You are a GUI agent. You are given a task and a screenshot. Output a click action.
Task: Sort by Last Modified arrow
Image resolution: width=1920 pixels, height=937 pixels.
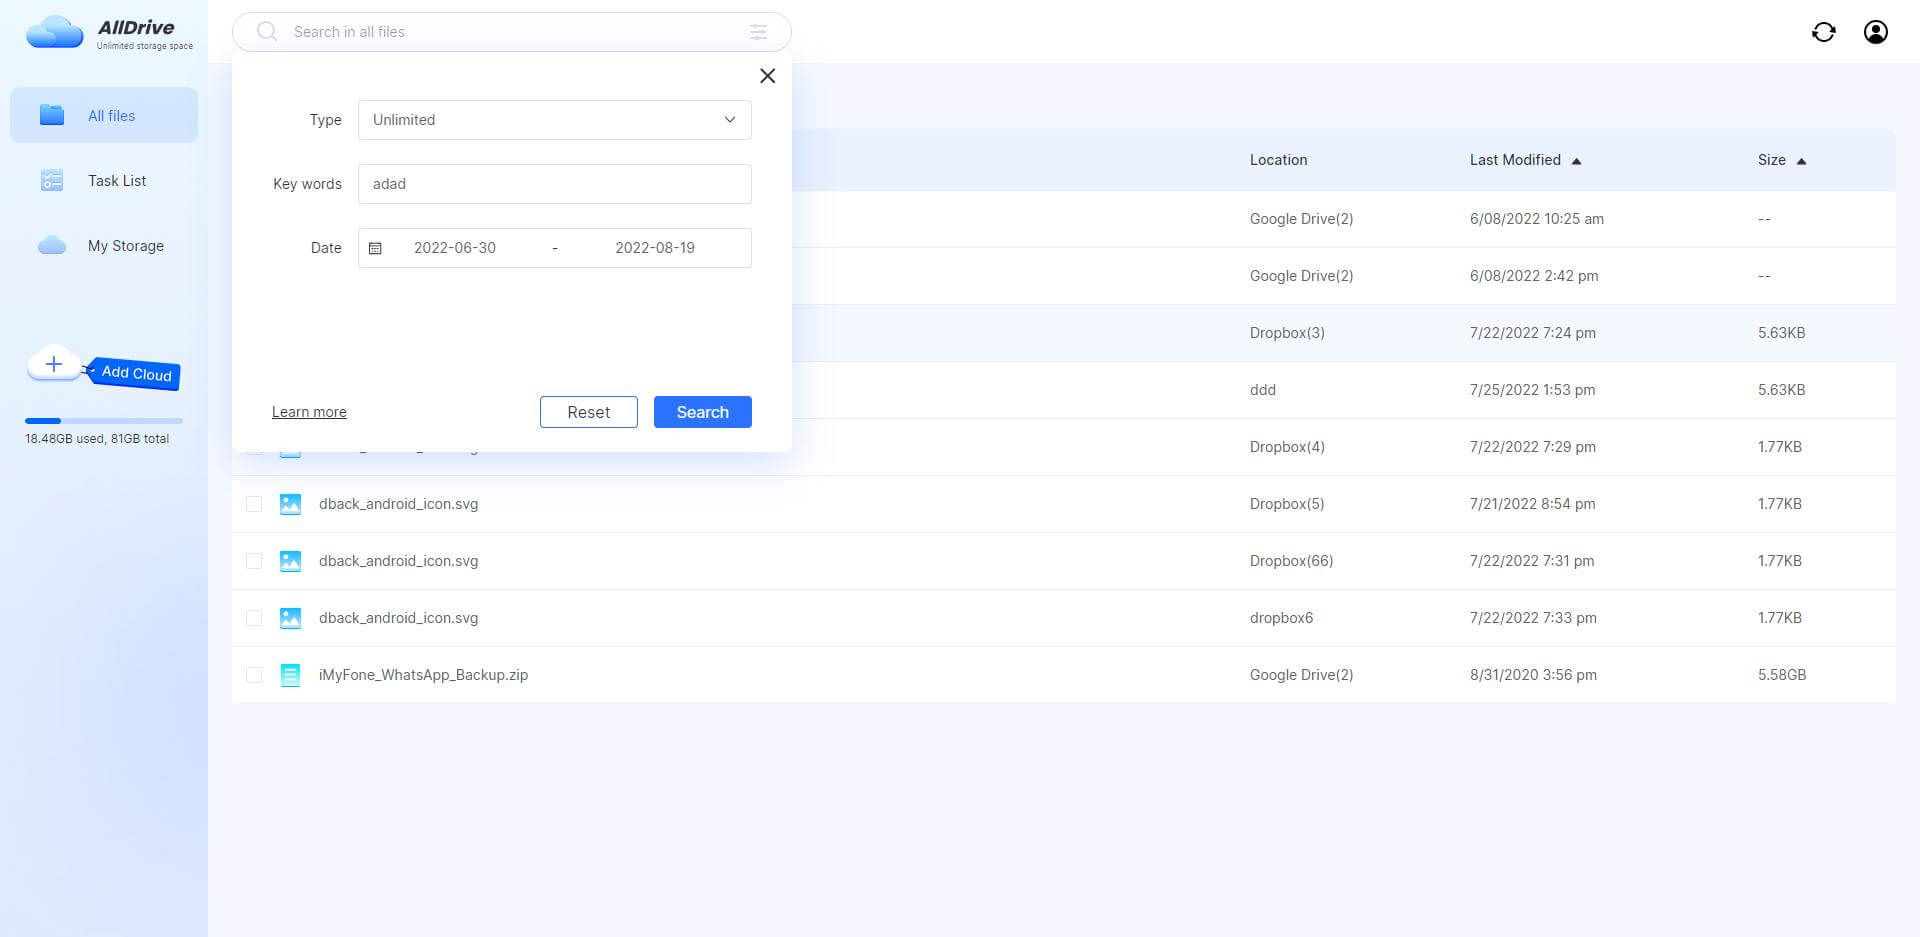pos(1576,161)
